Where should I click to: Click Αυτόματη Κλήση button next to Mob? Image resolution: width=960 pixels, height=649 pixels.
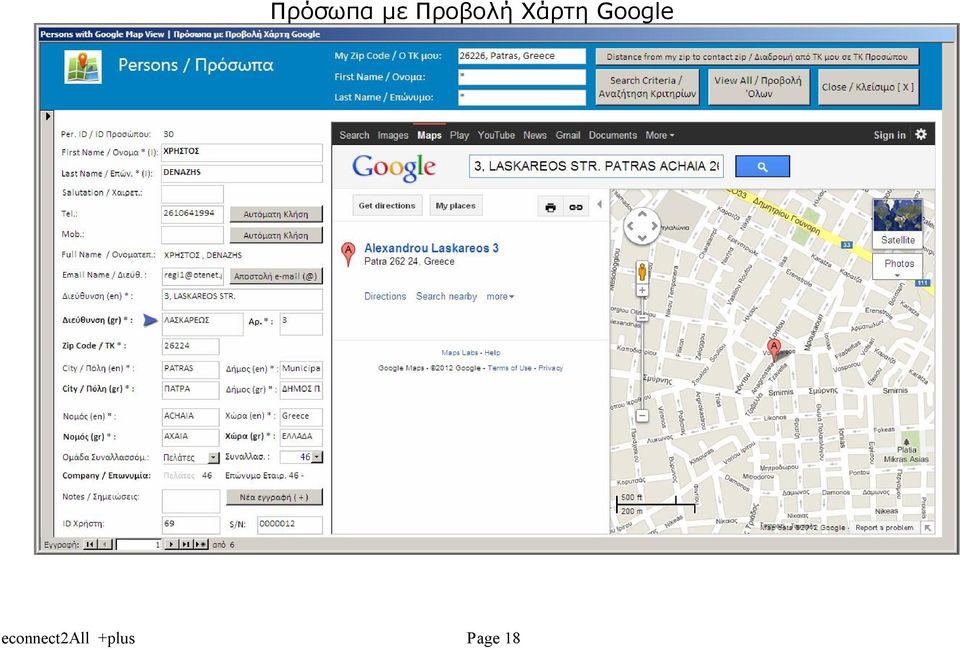276,235
